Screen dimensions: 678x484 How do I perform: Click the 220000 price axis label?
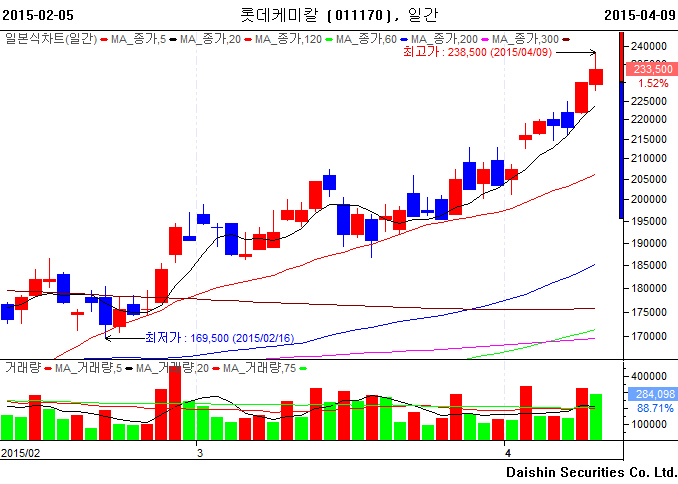pyautogui.click(x=649, y=120)
